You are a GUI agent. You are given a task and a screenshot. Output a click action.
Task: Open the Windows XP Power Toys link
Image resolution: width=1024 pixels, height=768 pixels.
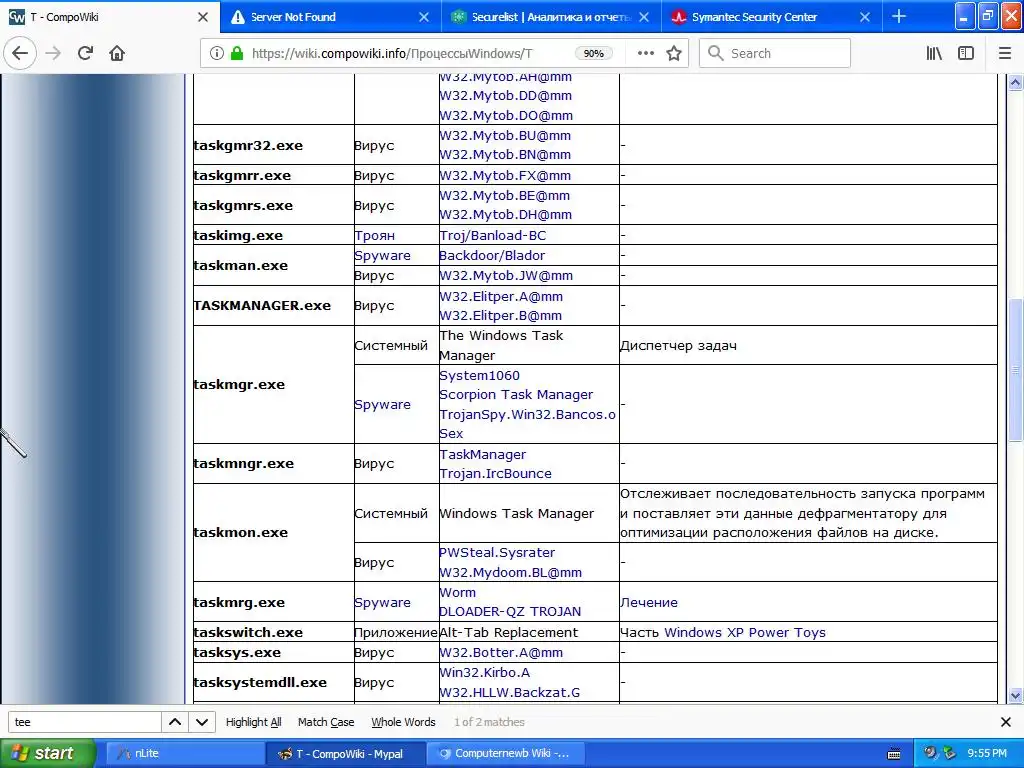pos(745,632)
